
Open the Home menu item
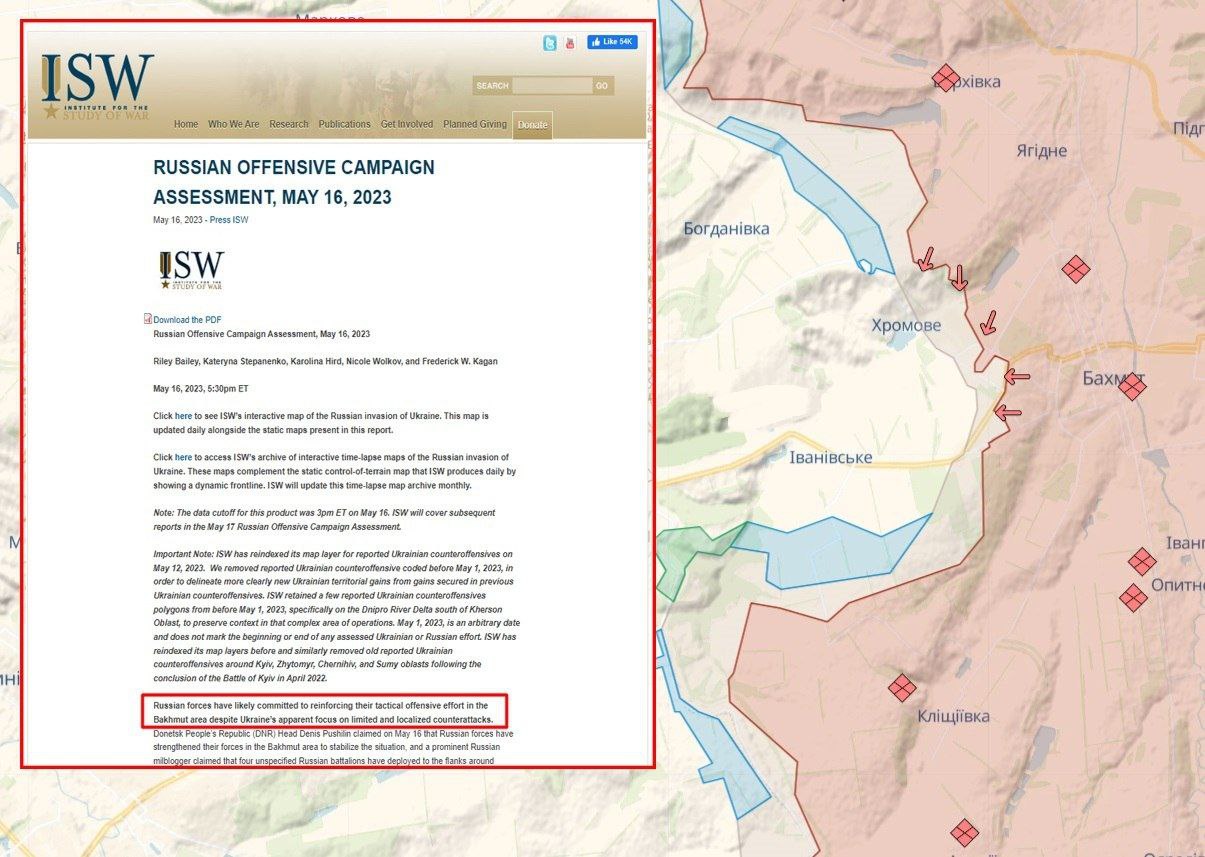click(x=186, y=124)
